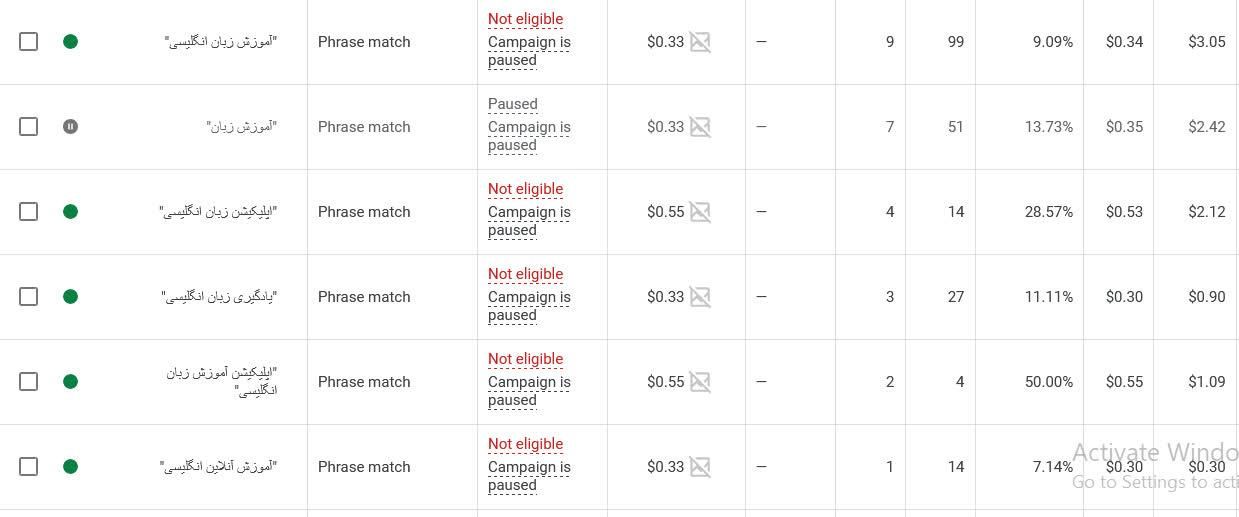
Task: Click the Paused status link
Action: pos(513,104)
